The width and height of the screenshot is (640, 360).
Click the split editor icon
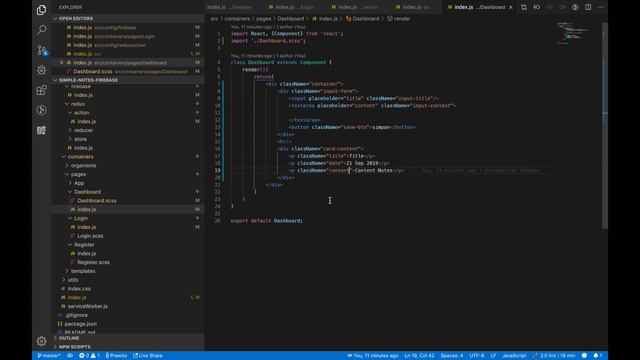click(588, 7)
